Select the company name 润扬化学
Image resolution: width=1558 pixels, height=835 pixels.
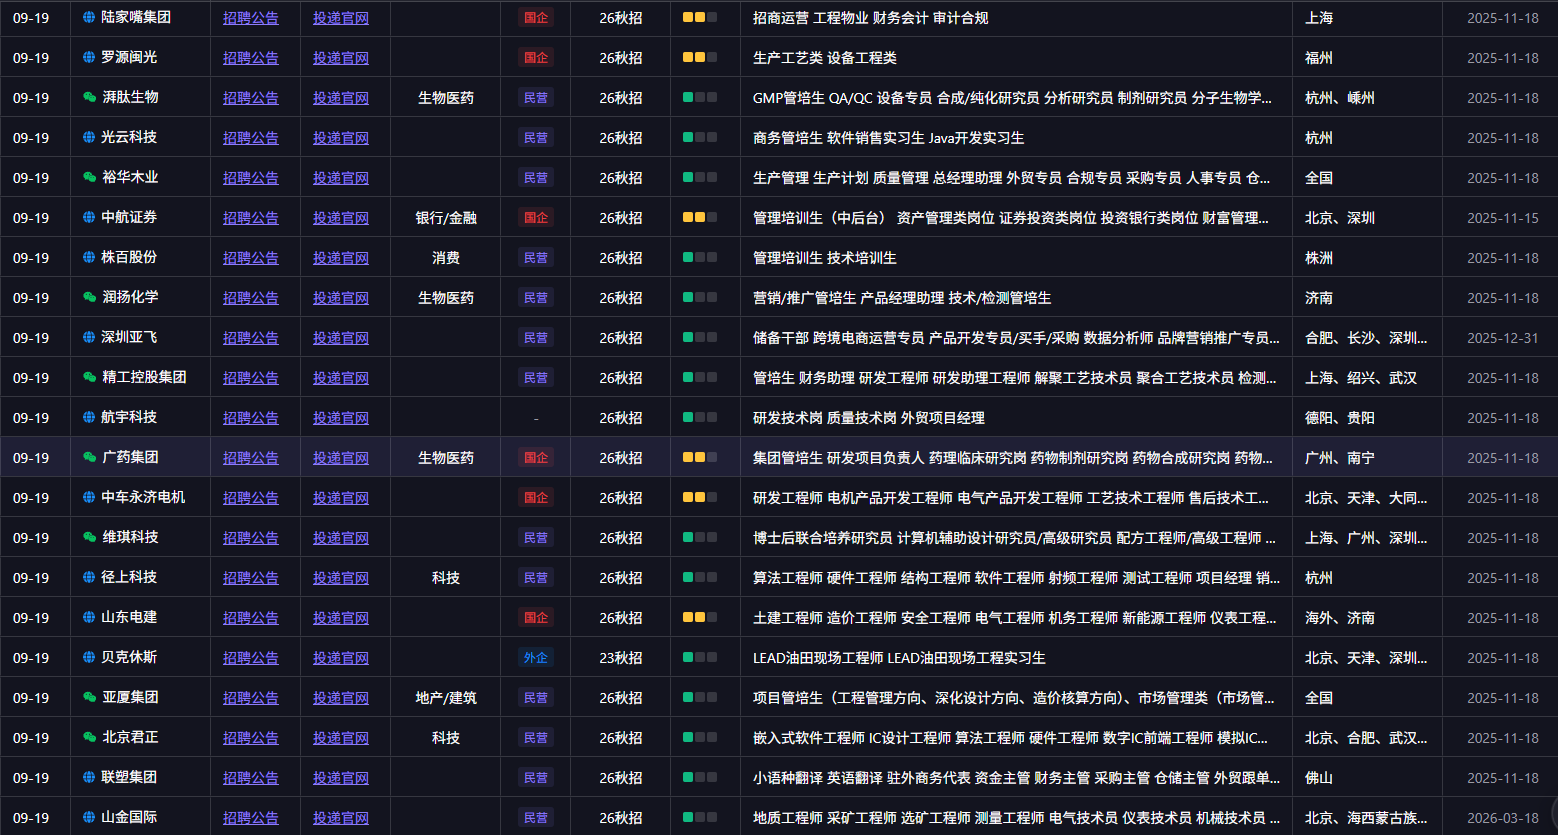click(130, 297)
